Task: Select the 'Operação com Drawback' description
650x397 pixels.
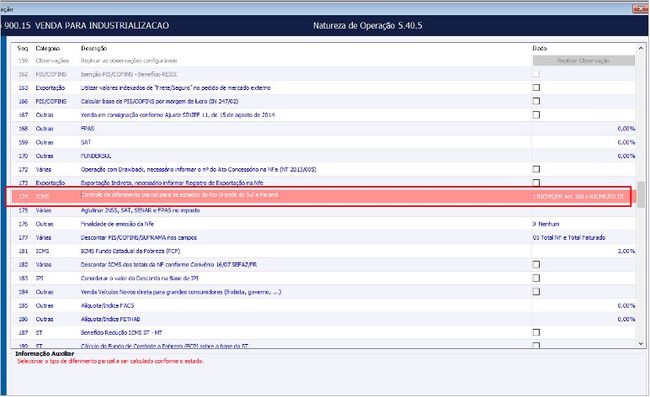Action: [x=198, y=169]
